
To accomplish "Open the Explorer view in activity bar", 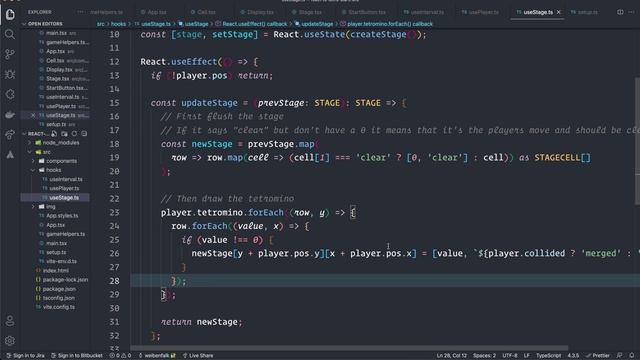I will click(x=10, y=14).
